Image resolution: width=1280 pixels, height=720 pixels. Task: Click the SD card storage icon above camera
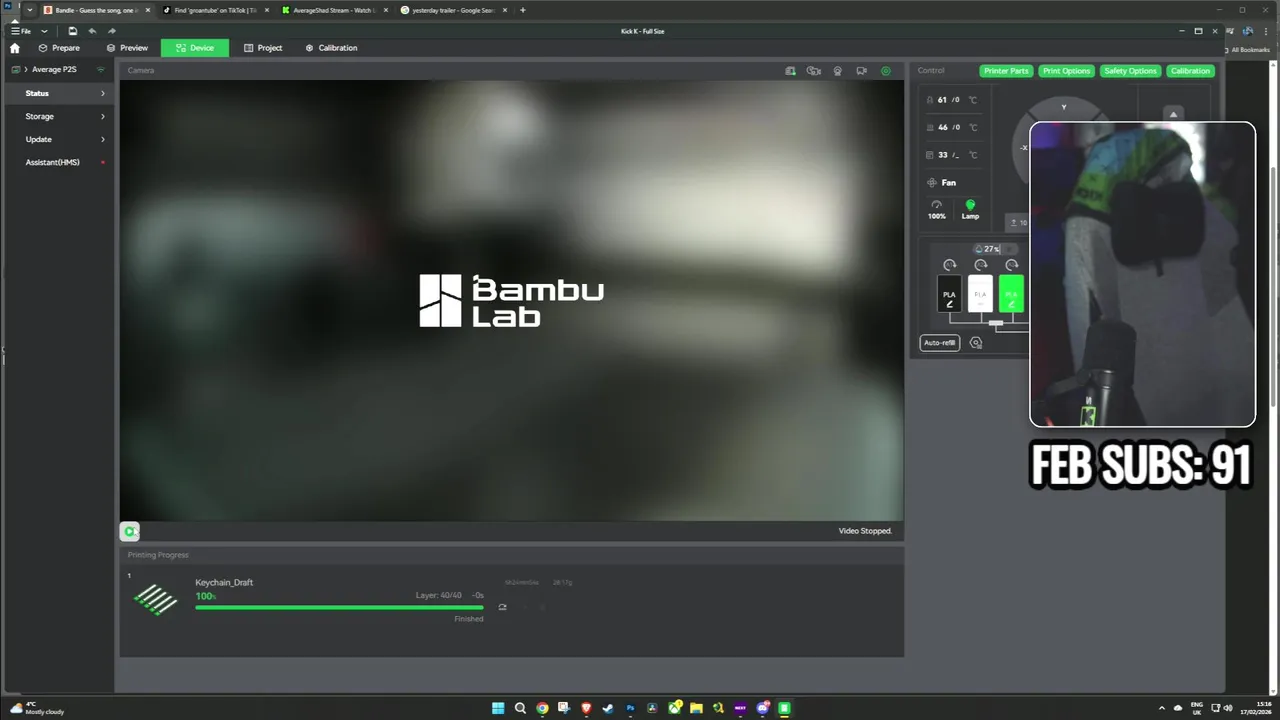point(790,71)
